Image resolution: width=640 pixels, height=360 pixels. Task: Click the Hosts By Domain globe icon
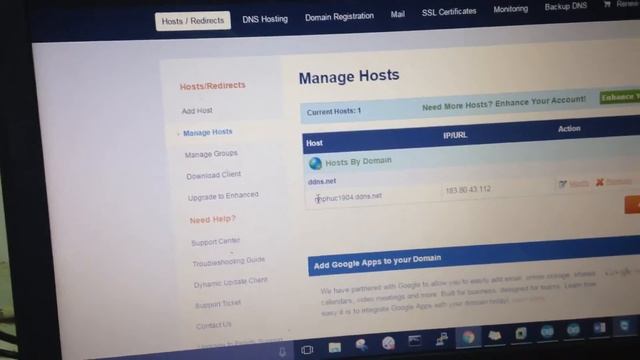pos(315,164)
